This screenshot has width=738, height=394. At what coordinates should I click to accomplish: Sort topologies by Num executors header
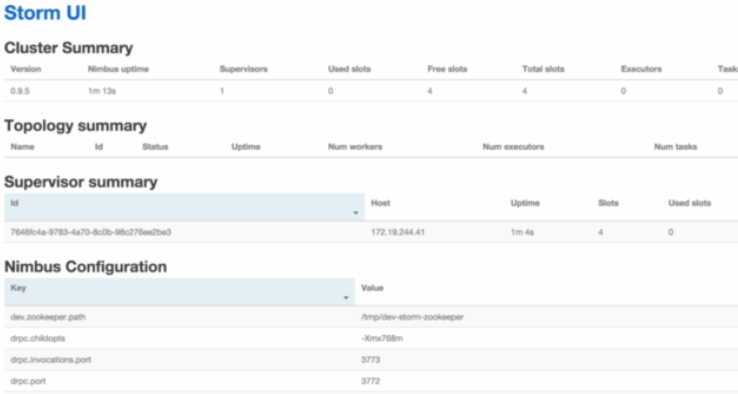click(x=513, y=146)
